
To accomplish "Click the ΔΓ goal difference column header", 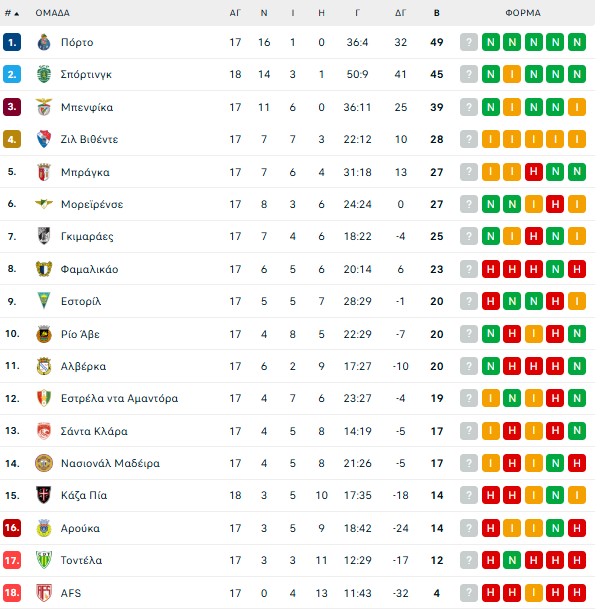I will (401, 14).
